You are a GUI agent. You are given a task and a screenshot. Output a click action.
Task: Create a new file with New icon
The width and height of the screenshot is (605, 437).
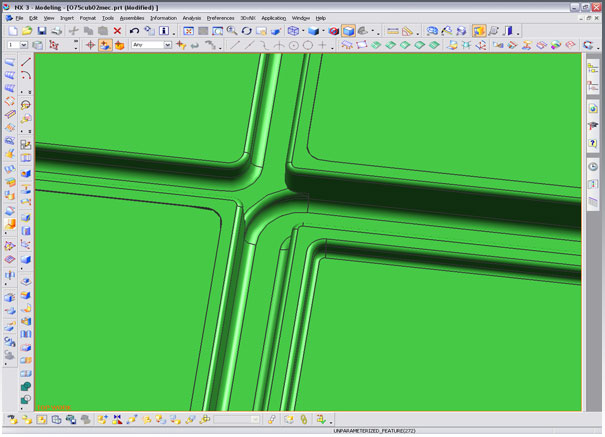13,31
